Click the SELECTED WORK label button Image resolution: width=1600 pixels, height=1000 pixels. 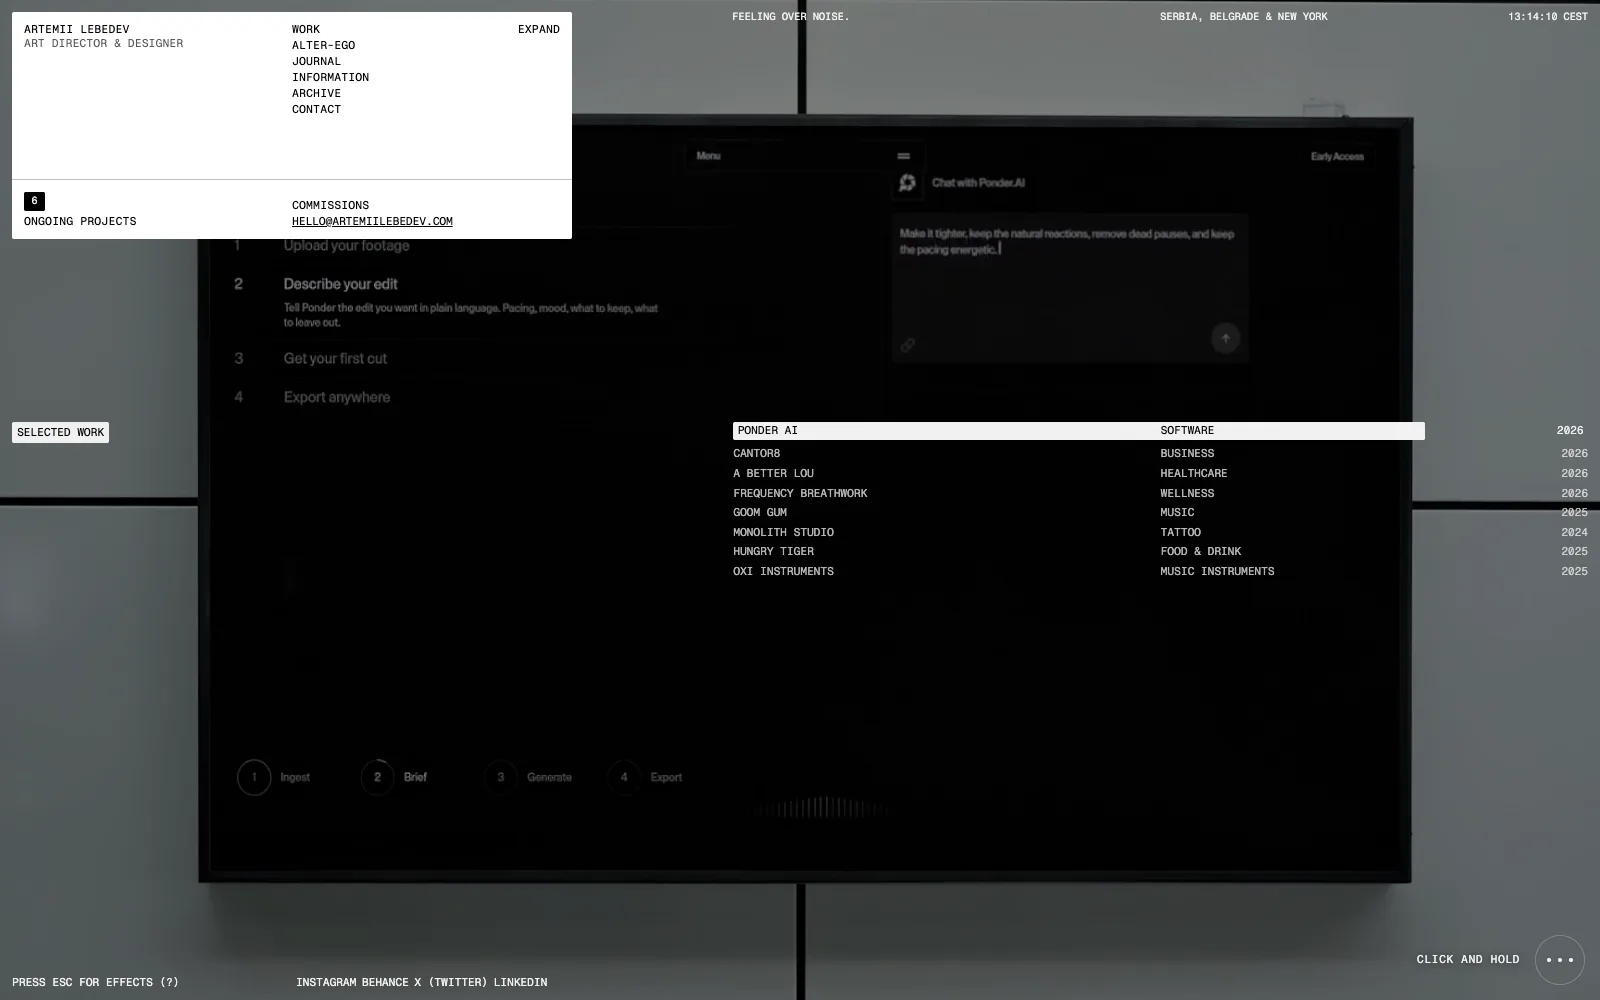[x=60, y=432]
